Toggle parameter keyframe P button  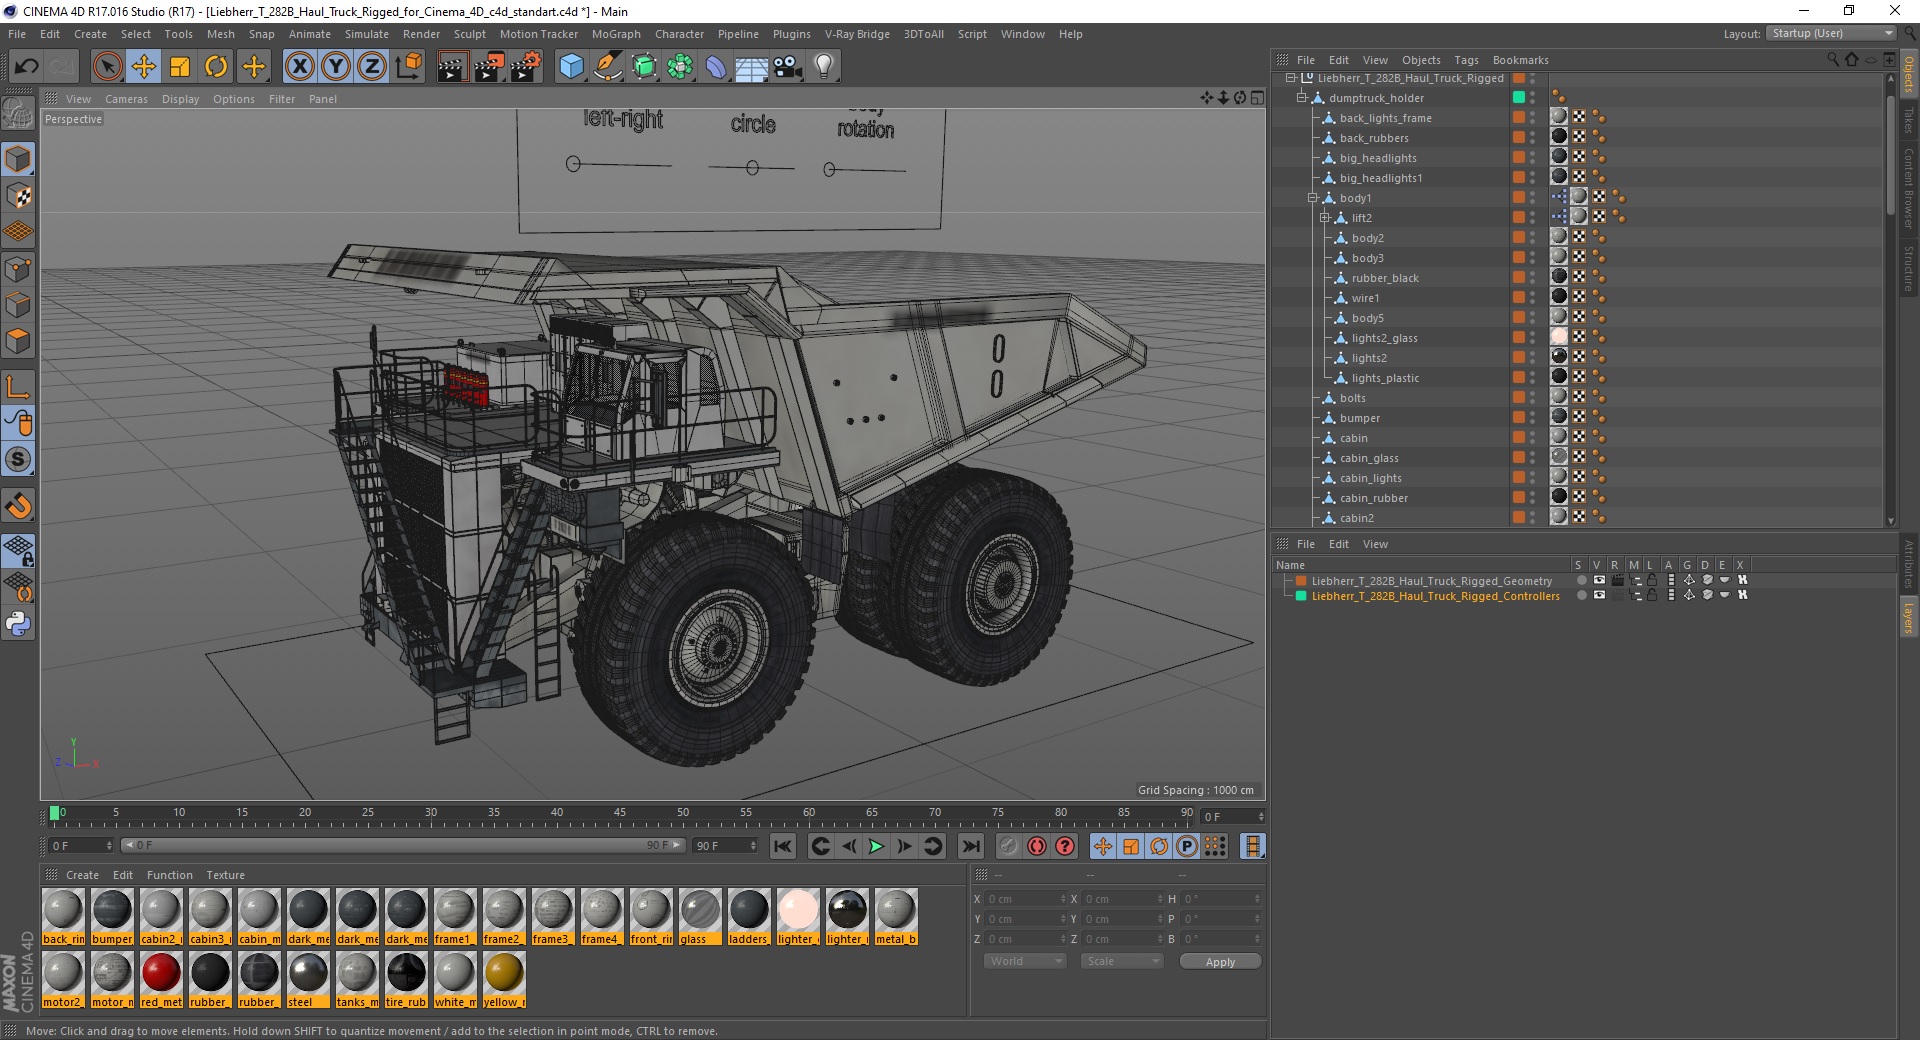[x=1186, y=846]
